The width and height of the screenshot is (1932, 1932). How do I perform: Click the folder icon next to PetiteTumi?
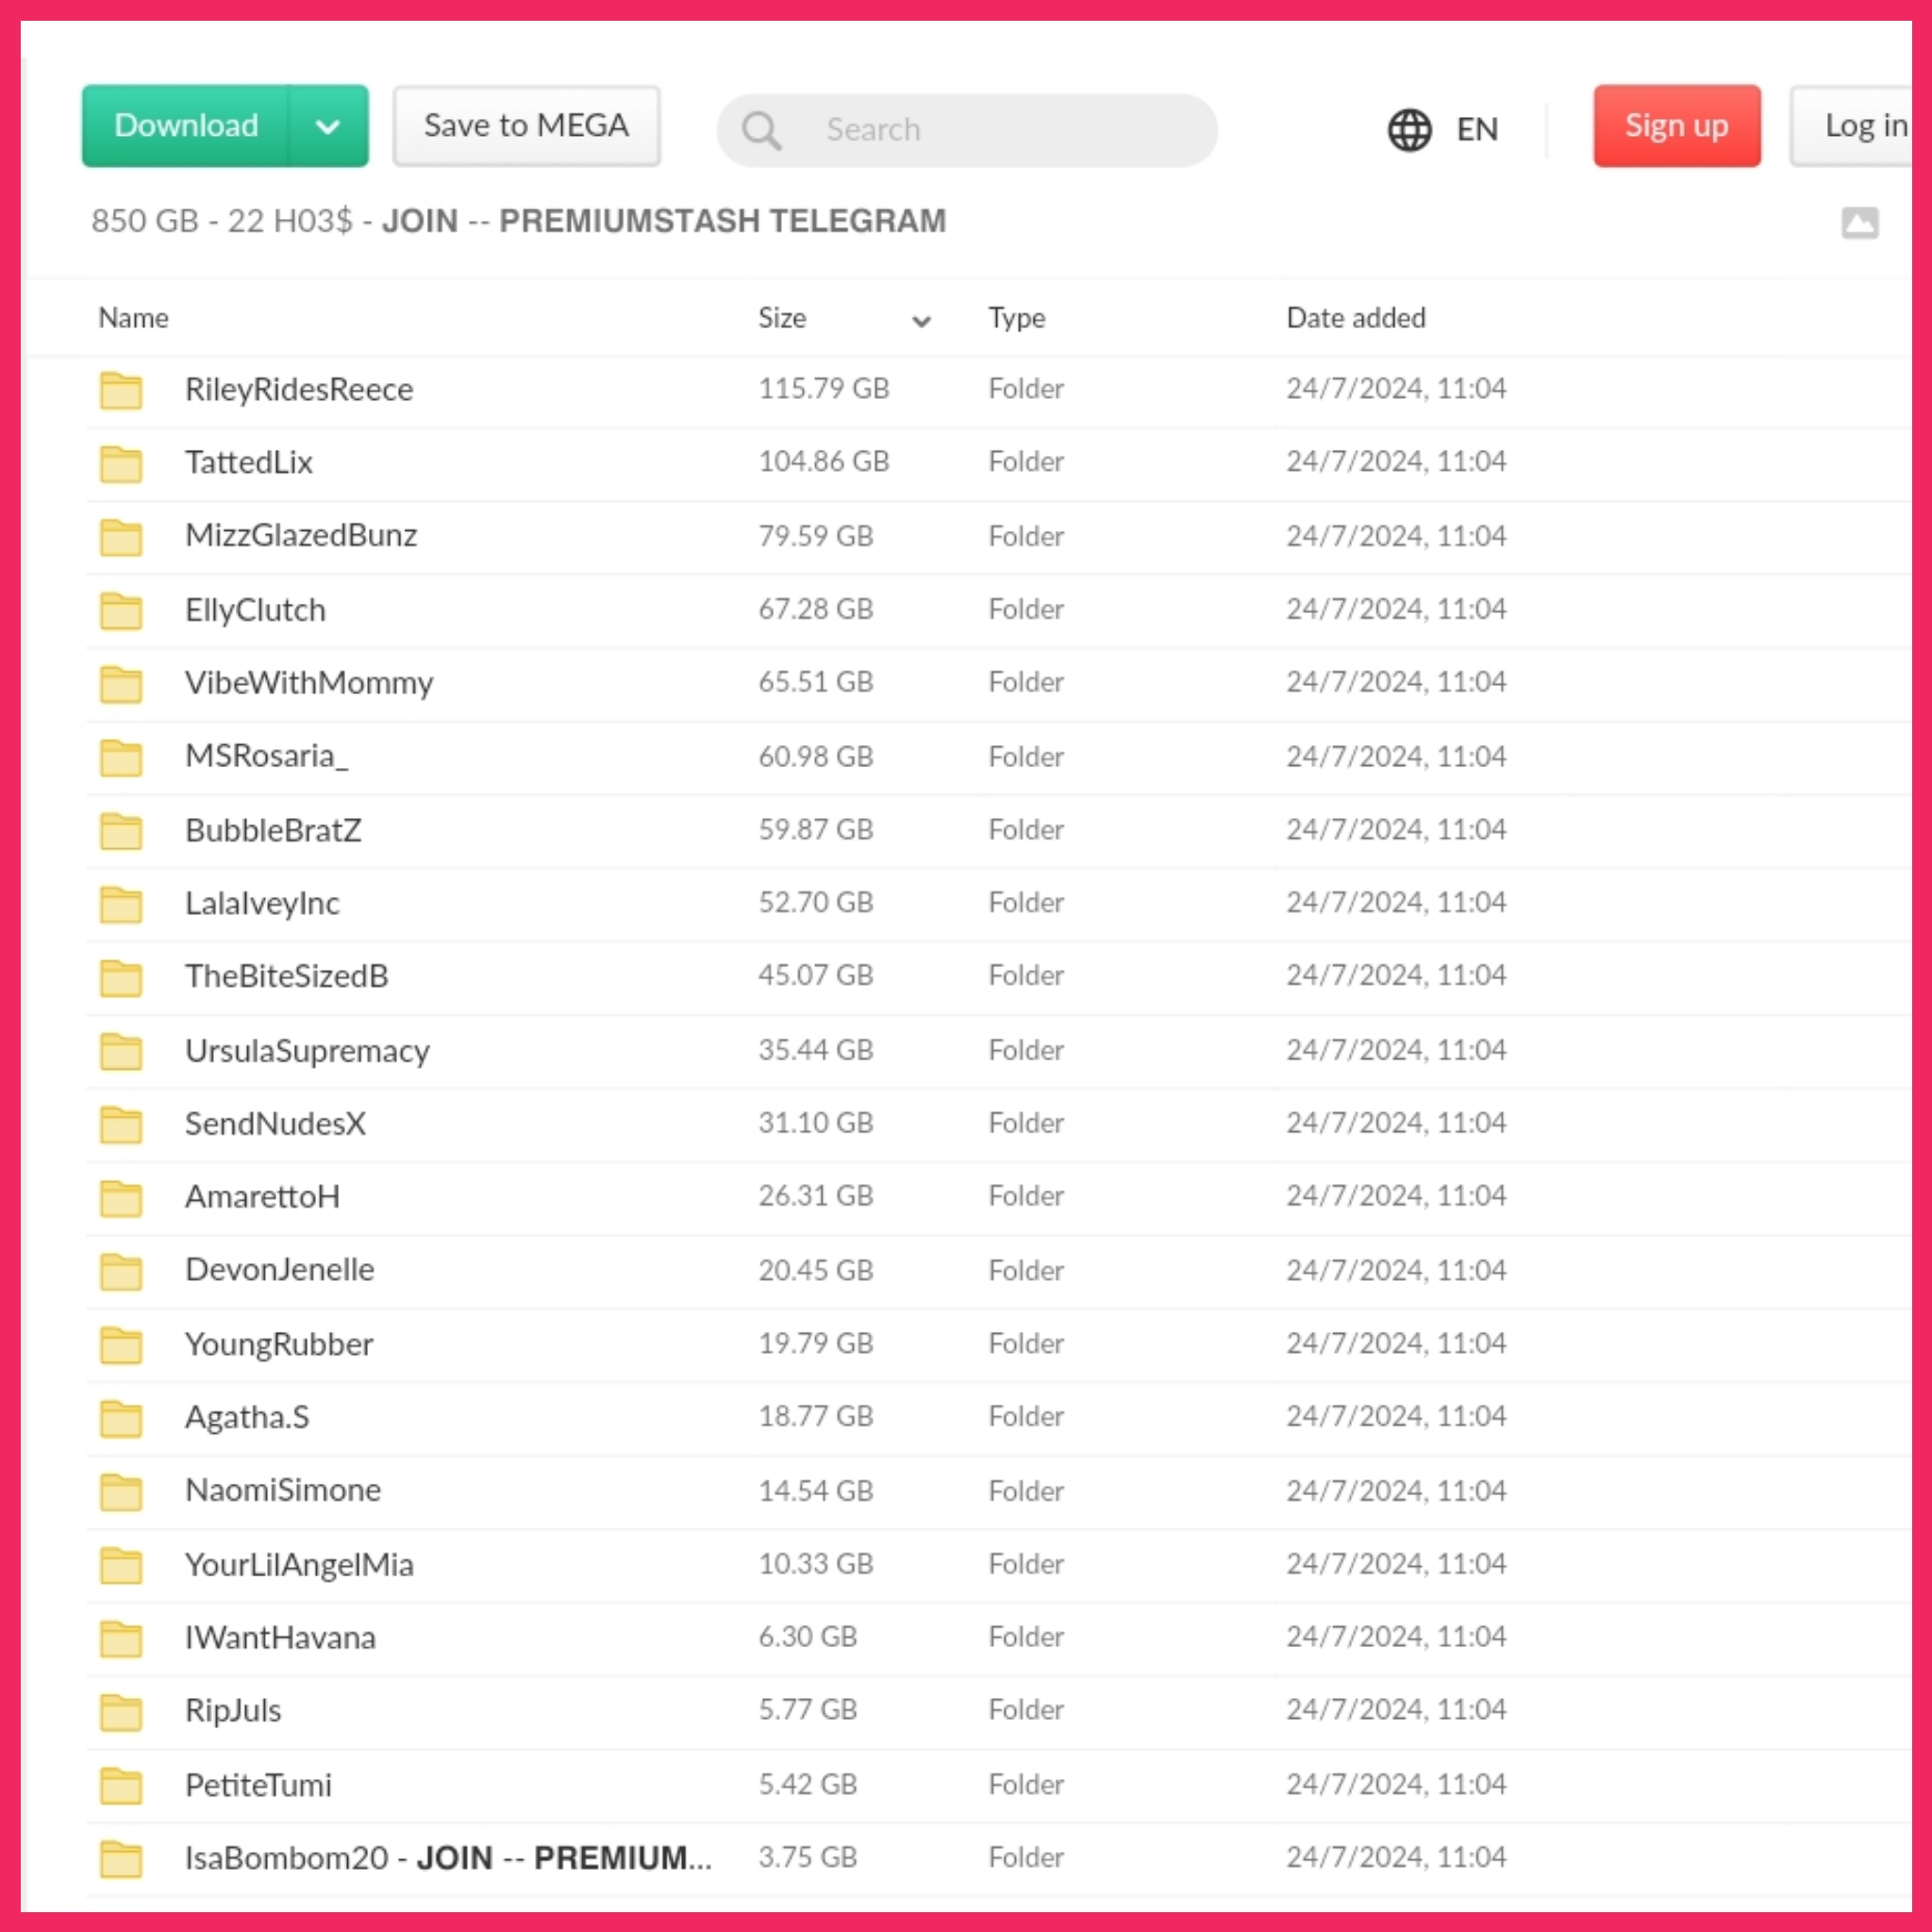[121, 1786]
